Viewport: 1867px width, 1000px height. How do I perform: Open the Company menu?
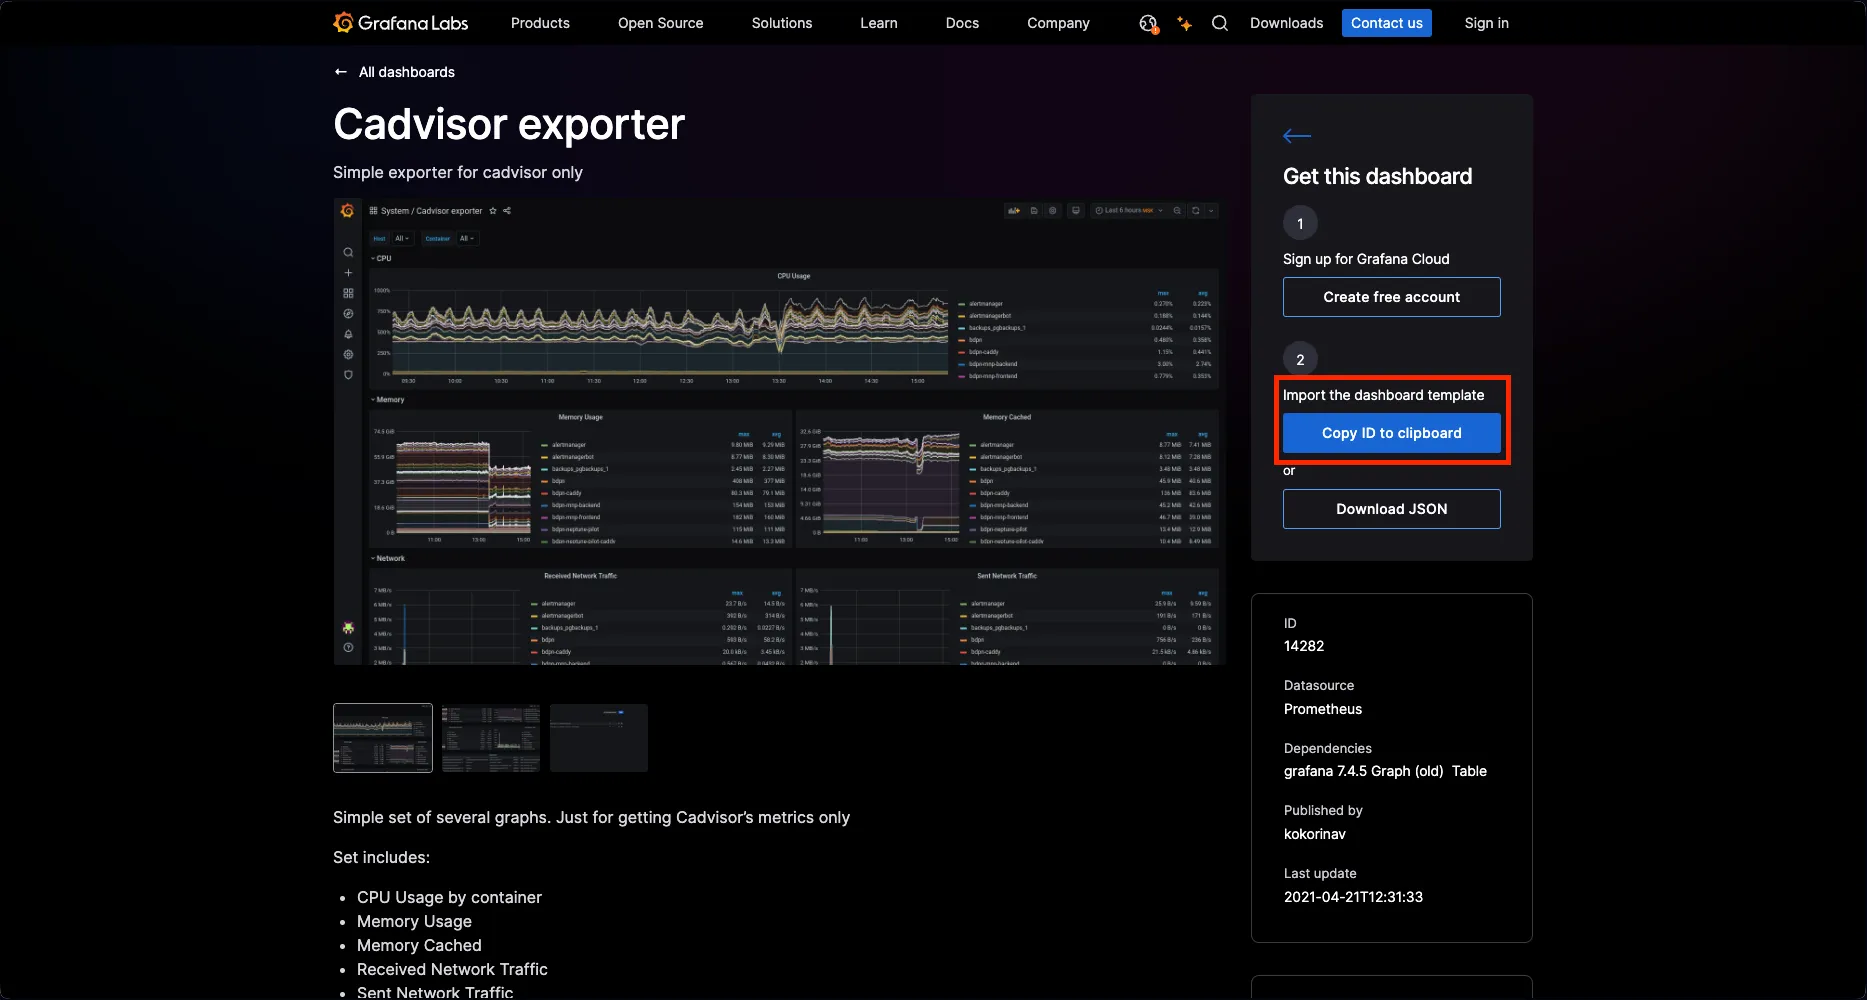pos(1058,23)
